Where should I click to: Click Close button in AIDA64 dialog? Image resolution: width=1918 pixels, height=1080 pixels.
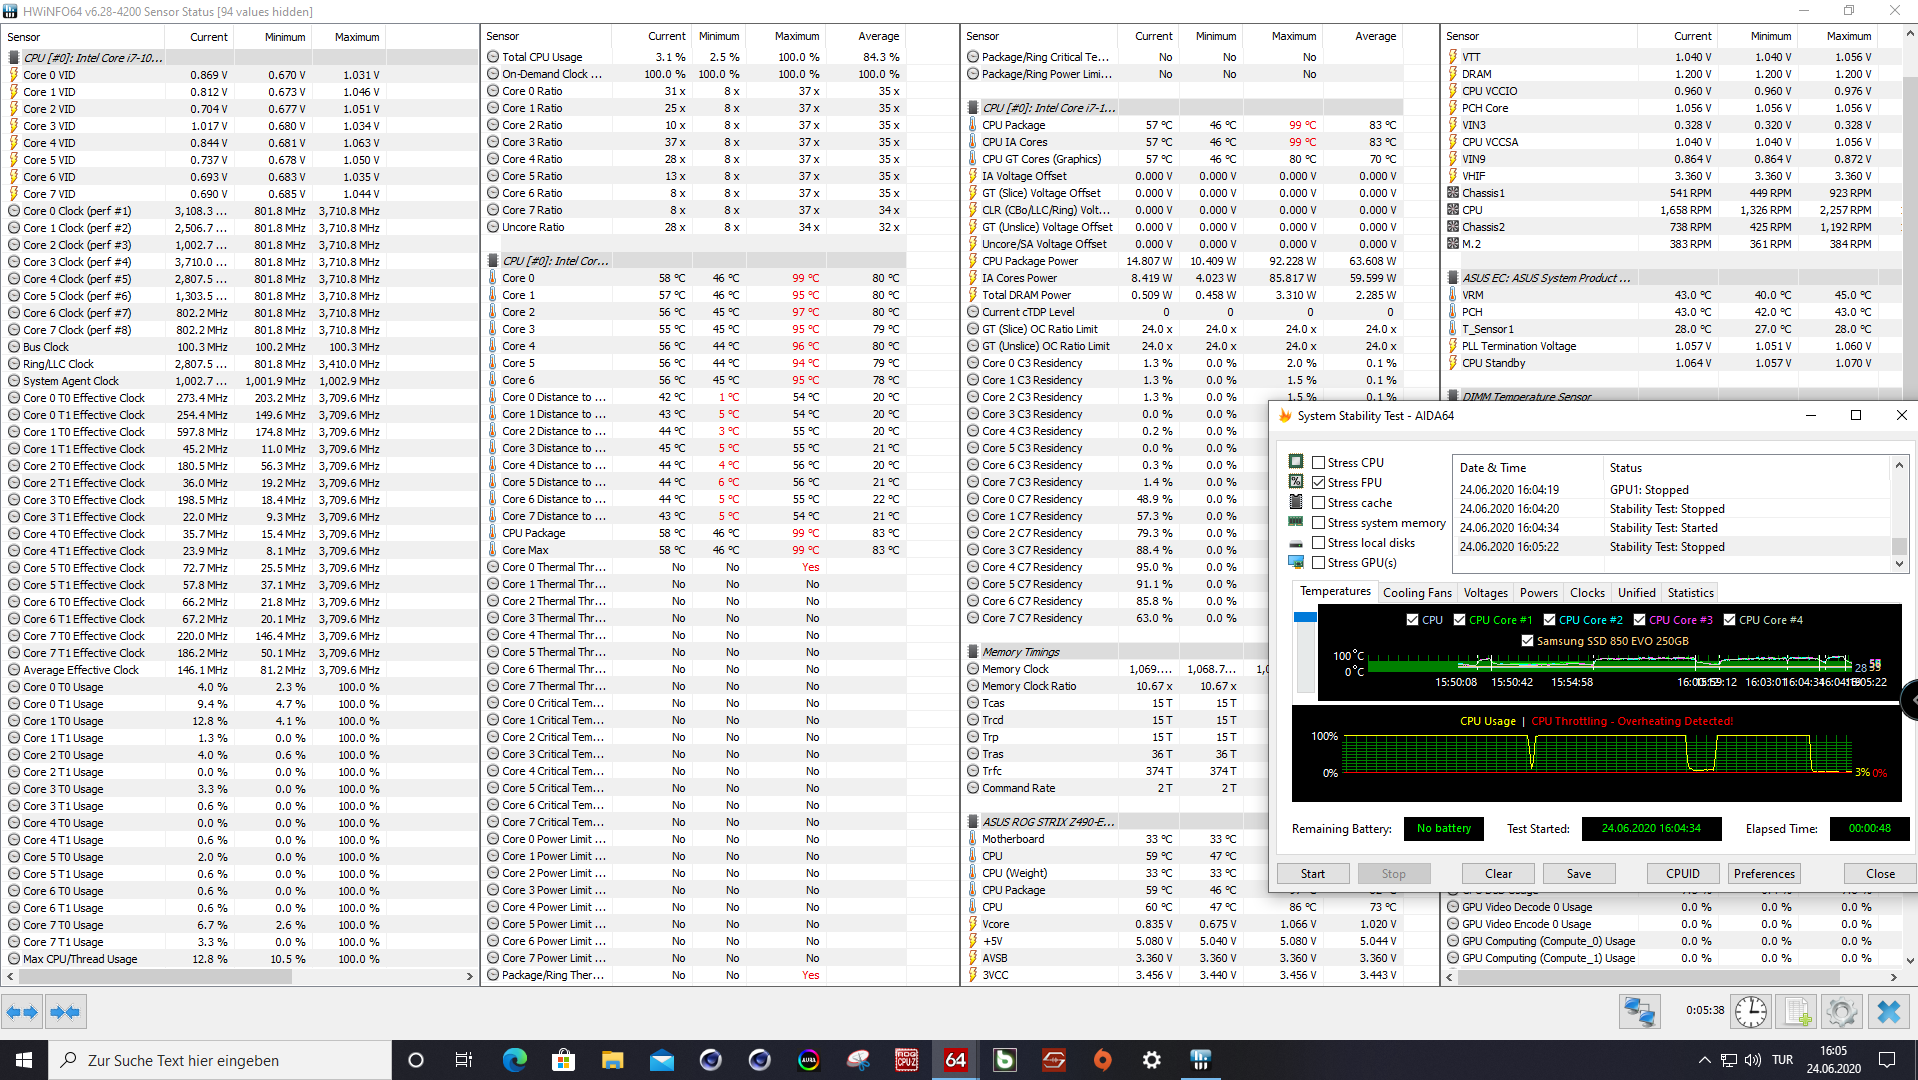point(1880,873)
